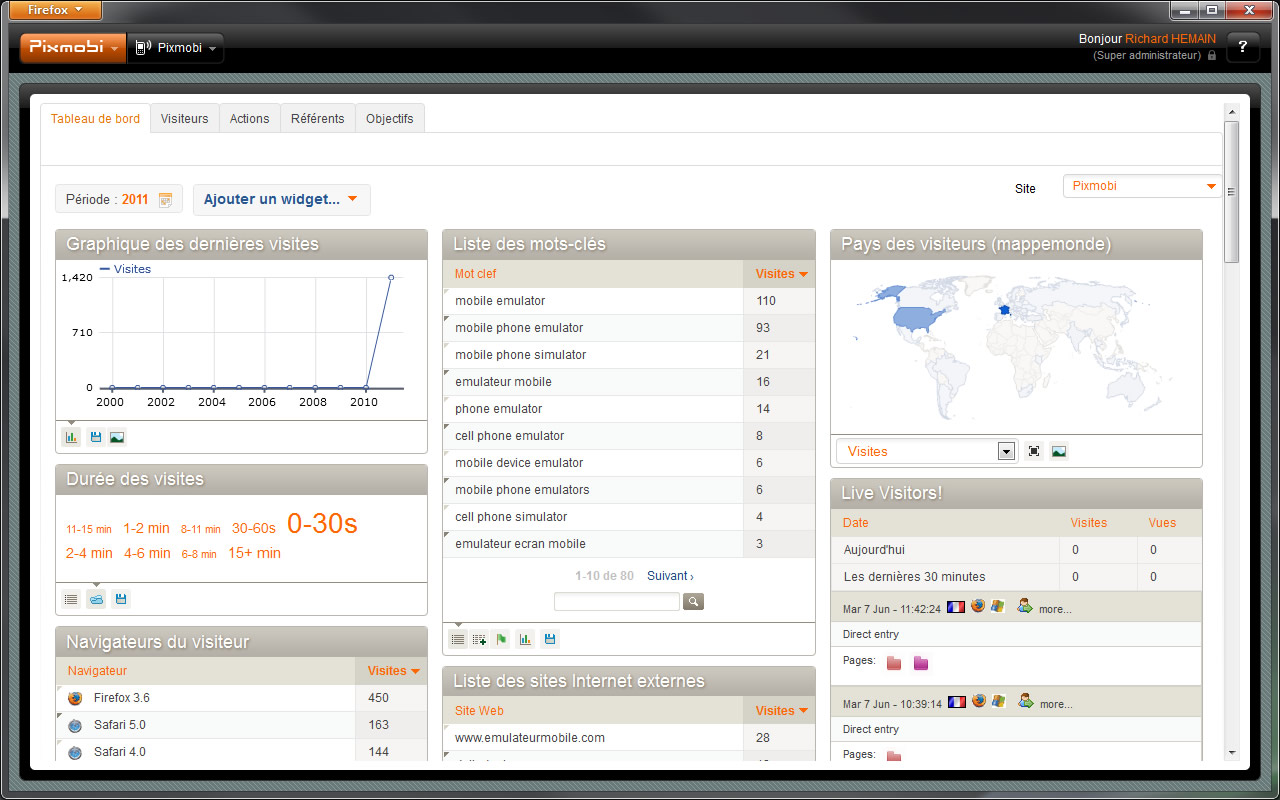Screen dimensions: 1280x800
Task: Open the Pixmobi logo dropdown menu
Action: coord(73,48)
